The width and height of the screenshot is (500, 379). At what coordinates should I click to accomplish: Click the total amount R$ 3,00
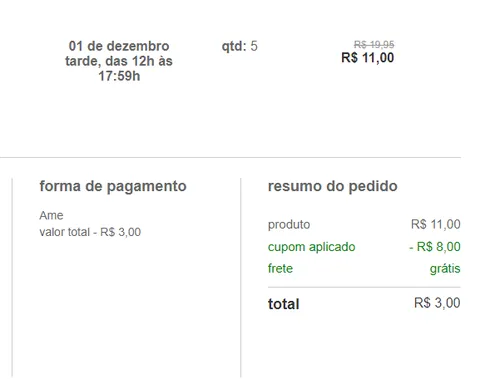[x=437, y=303]
